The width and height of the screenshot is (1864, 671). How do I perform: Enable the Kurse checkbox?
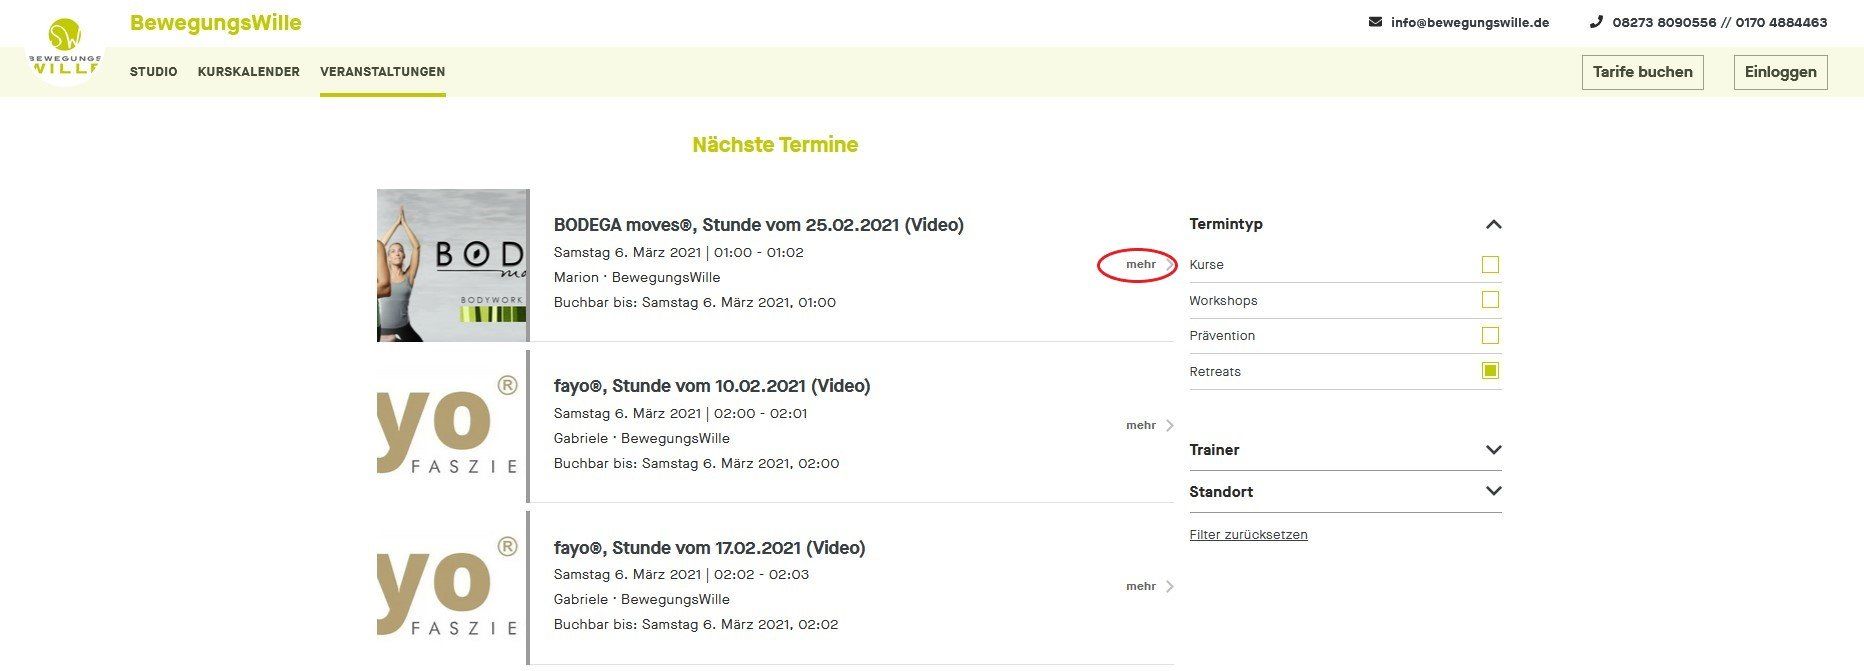(x=1490, y=265)
